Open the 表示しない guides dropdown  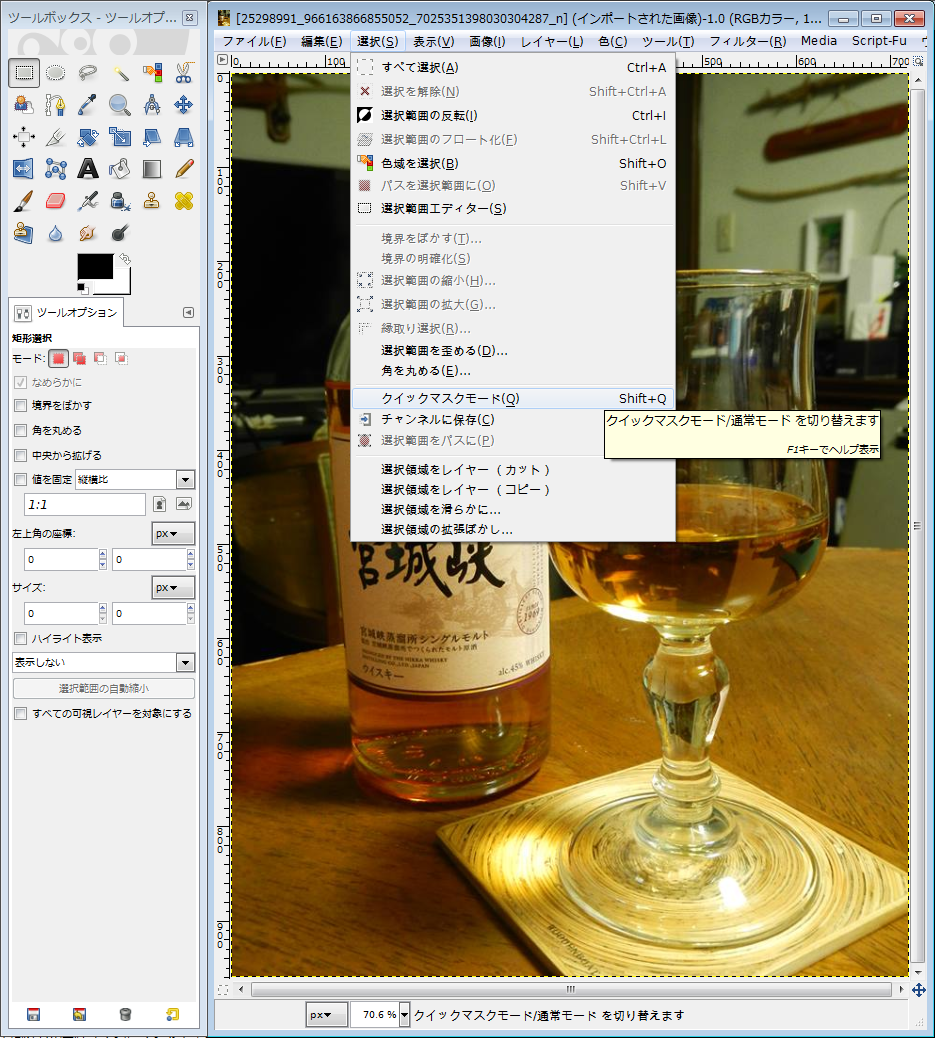click(185, 662)
